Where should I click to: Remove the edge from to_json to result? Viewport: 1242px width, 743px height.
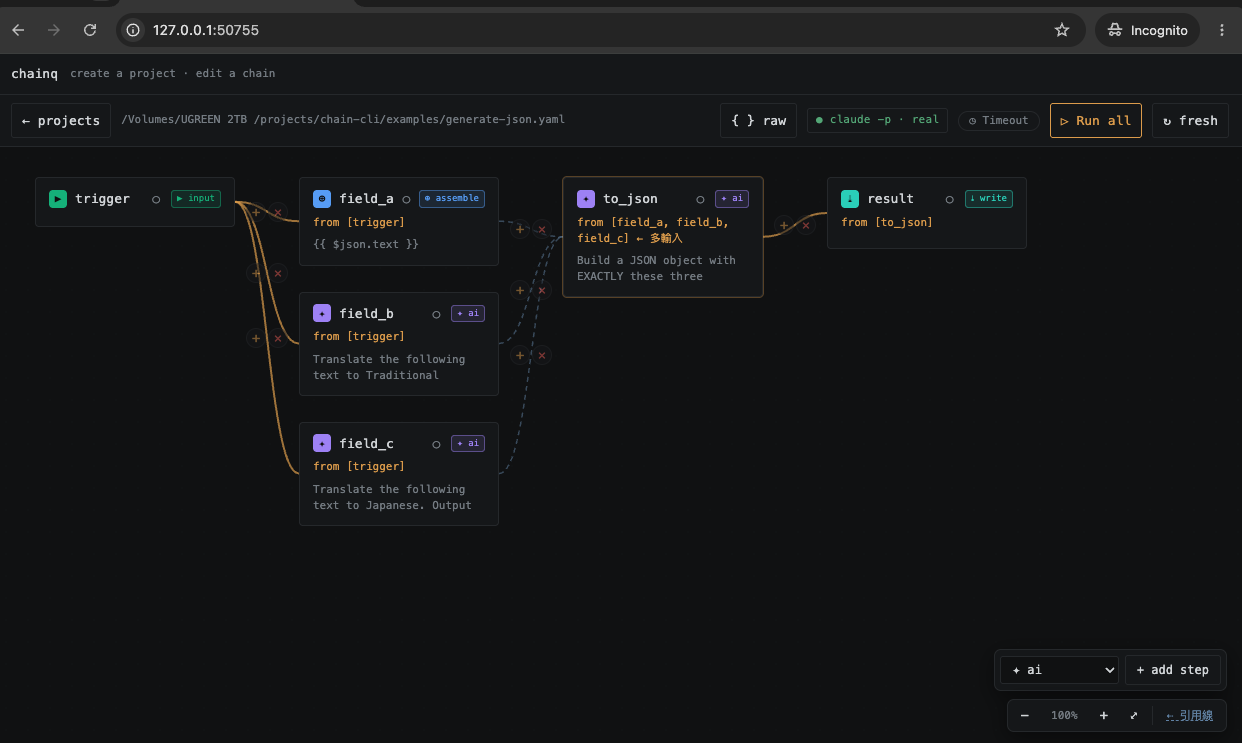tap(806, 226)
